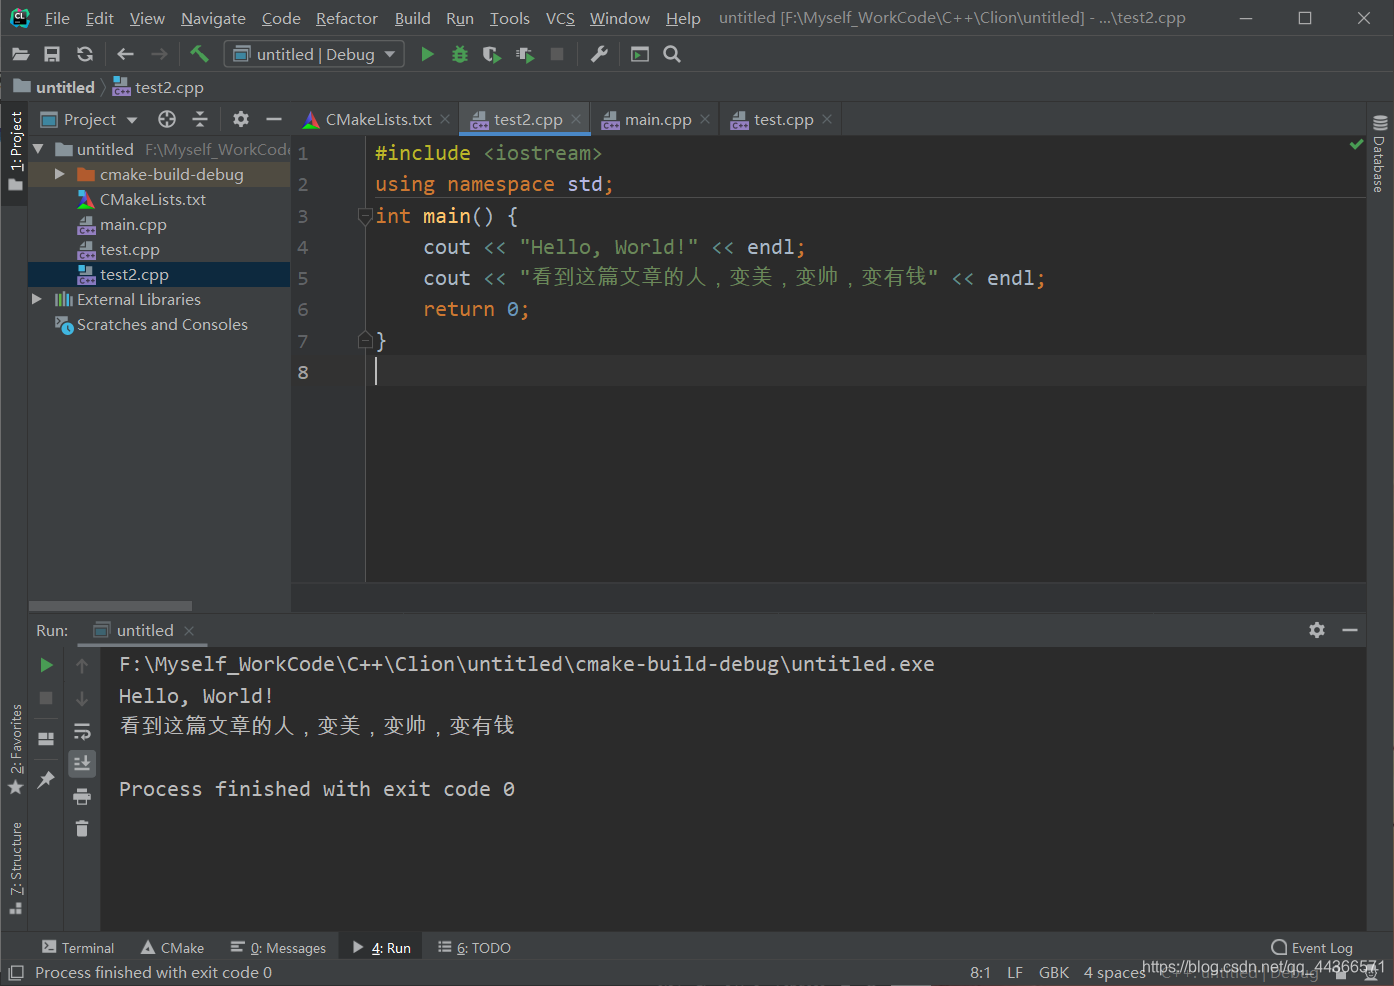The width and height of the screenshot is (1394, 986).
Task: Open Search Everywhere with the magnifier icon
Action: coord(671,54)
